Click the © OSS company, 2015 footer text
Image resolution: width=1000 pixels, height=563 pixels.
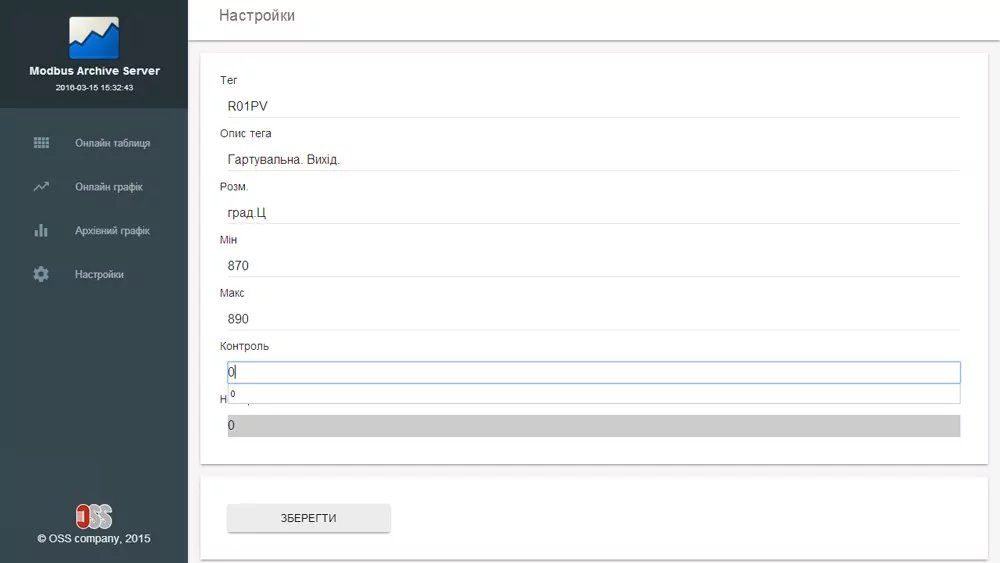click(x=94, y=539)
